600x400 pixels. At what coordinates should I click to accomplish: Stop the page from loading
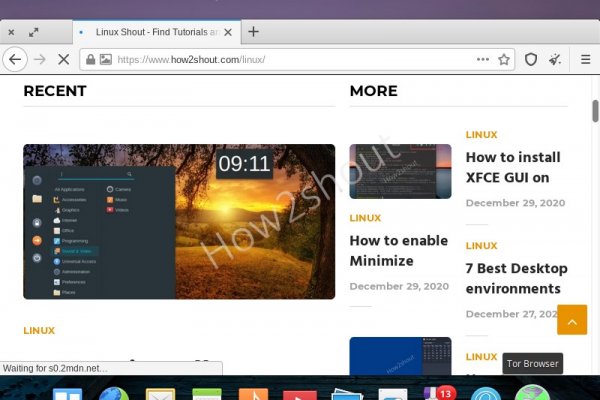[x=63, y=60]
